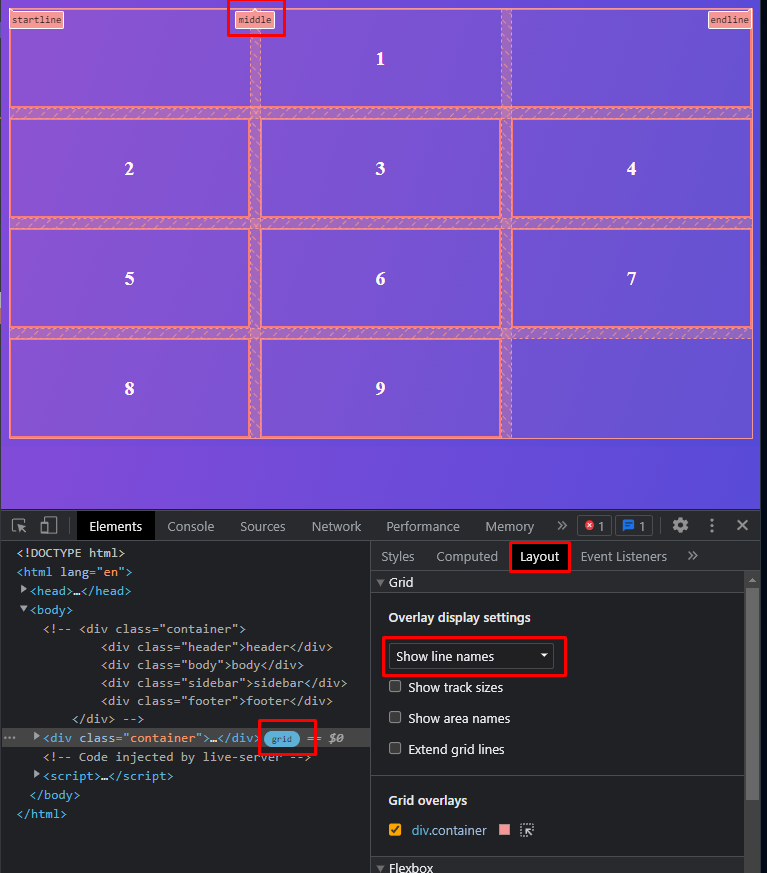Click the endline grid line label

click(729, 20)
